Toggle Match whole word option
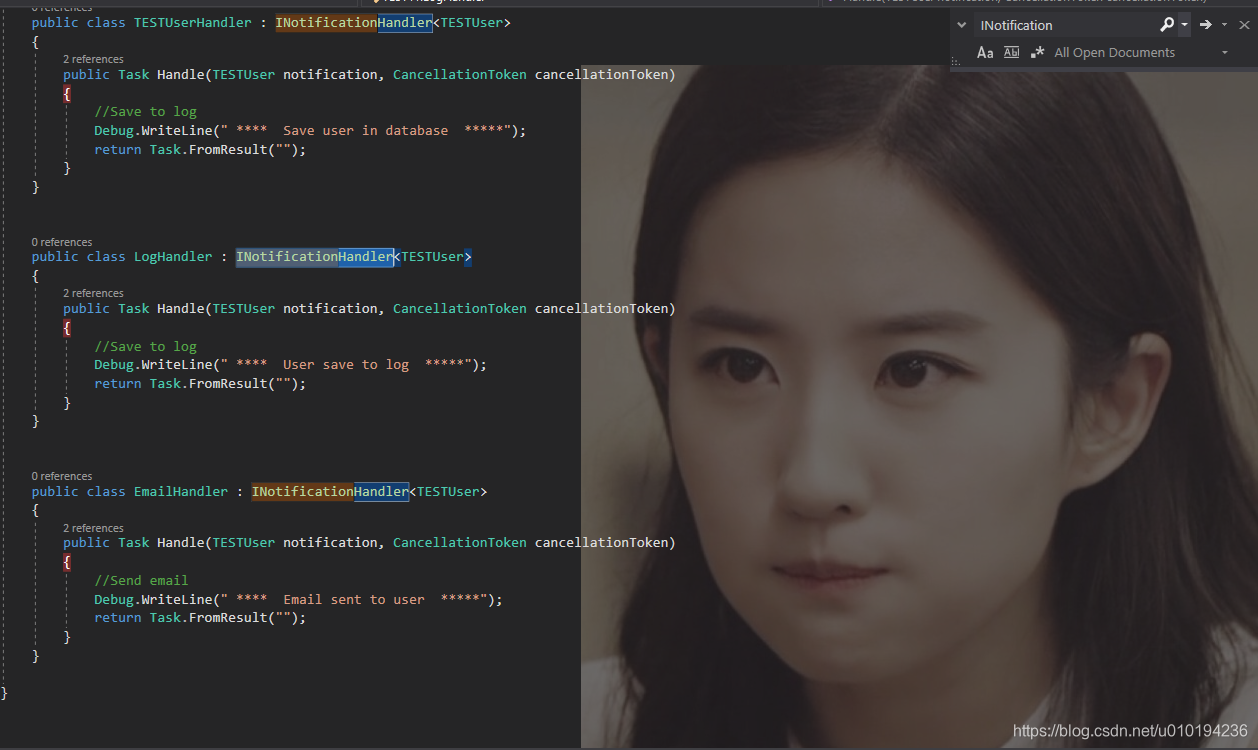This screenshot has height=750, width=1258. (x=1011, y=52)
